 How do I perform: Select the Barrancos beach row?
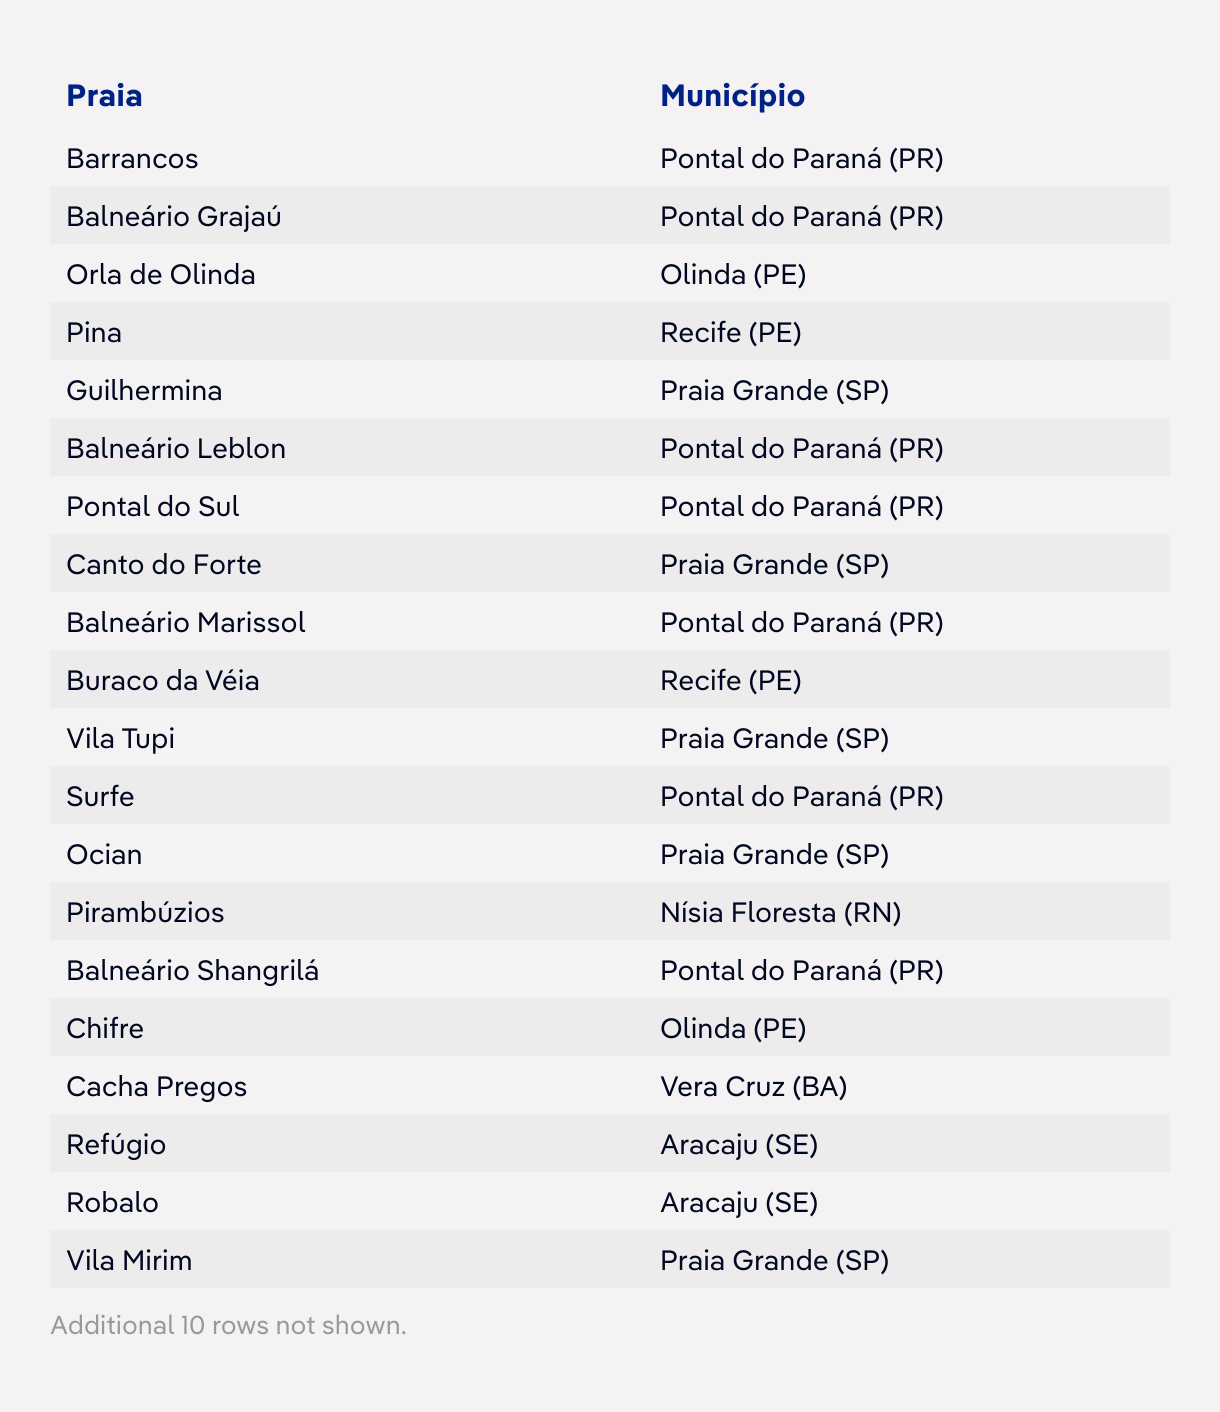coord(610,158)
